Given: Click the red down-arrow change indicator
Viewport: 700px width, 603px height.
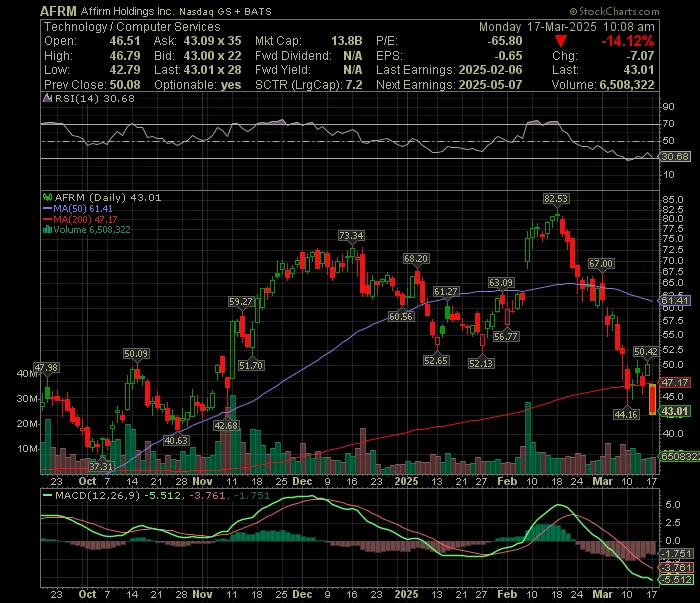Looking at the screenshot, I should tap(561, 42).
